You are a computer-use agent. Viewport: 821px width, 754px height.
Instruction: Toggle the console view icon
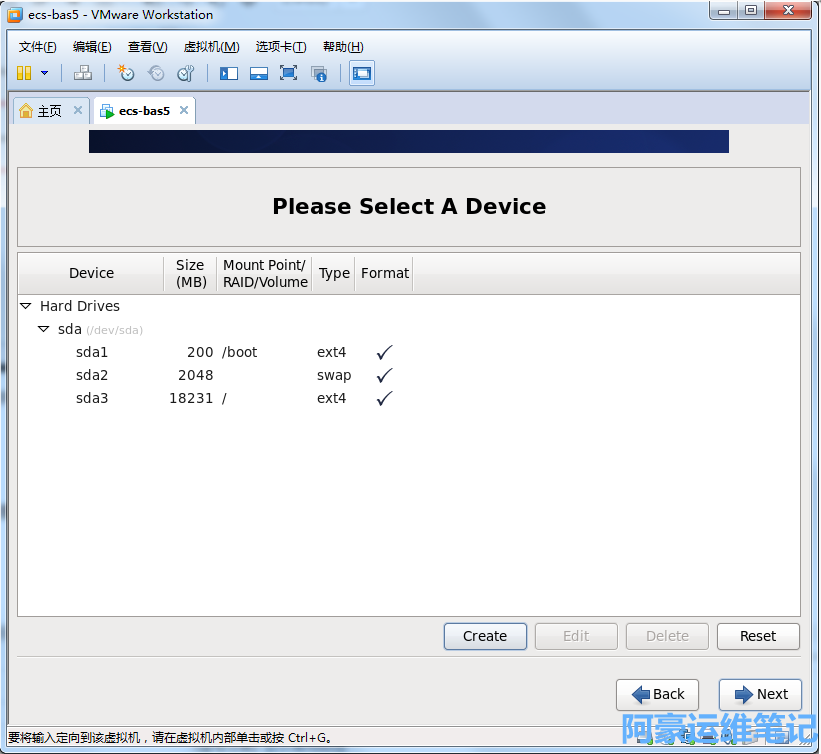[x=362, y=73]
